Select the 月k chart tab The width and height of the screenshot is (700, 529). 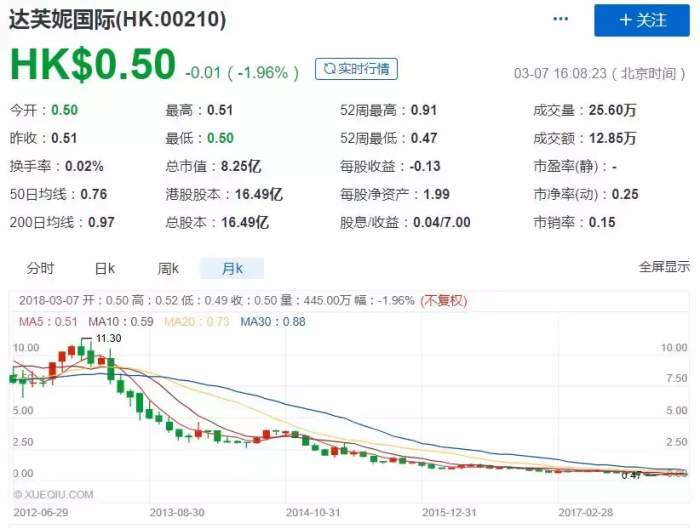click(x=232, y=268)
